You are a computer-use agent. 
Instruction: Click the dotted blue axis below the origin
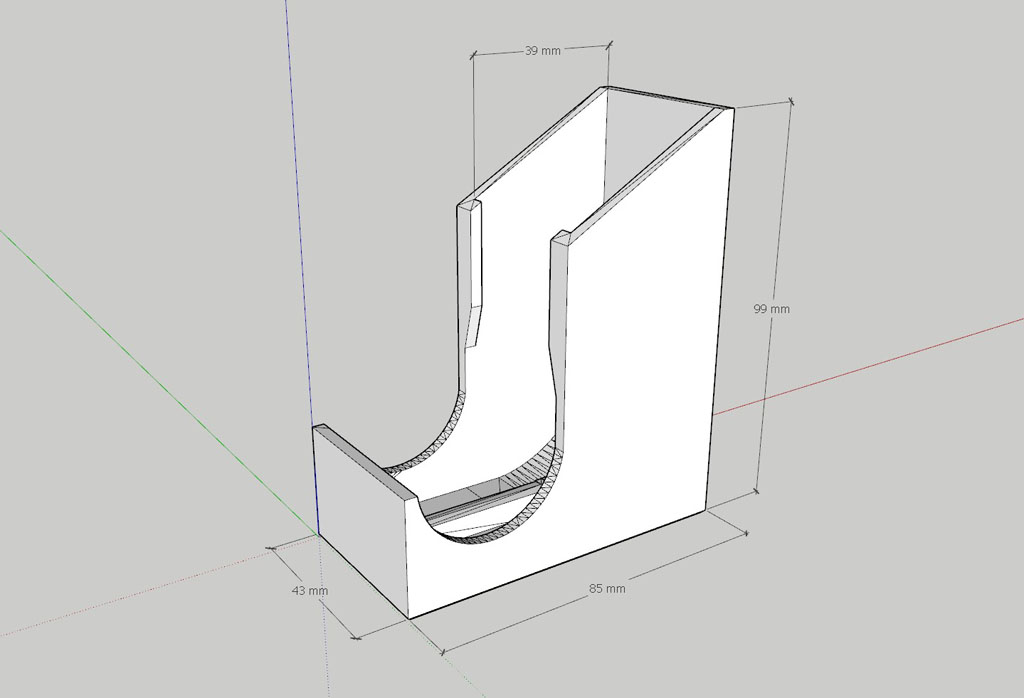click(324, 620)
